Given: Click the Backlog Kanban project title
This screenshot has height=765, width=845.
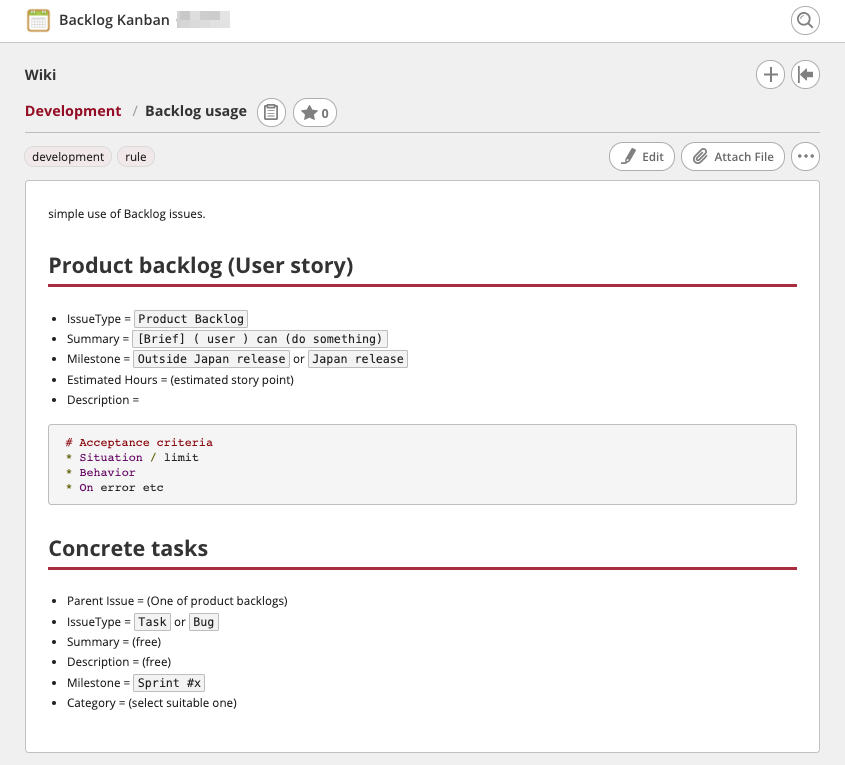Looking at the screenshot, I should click(114, 20).
